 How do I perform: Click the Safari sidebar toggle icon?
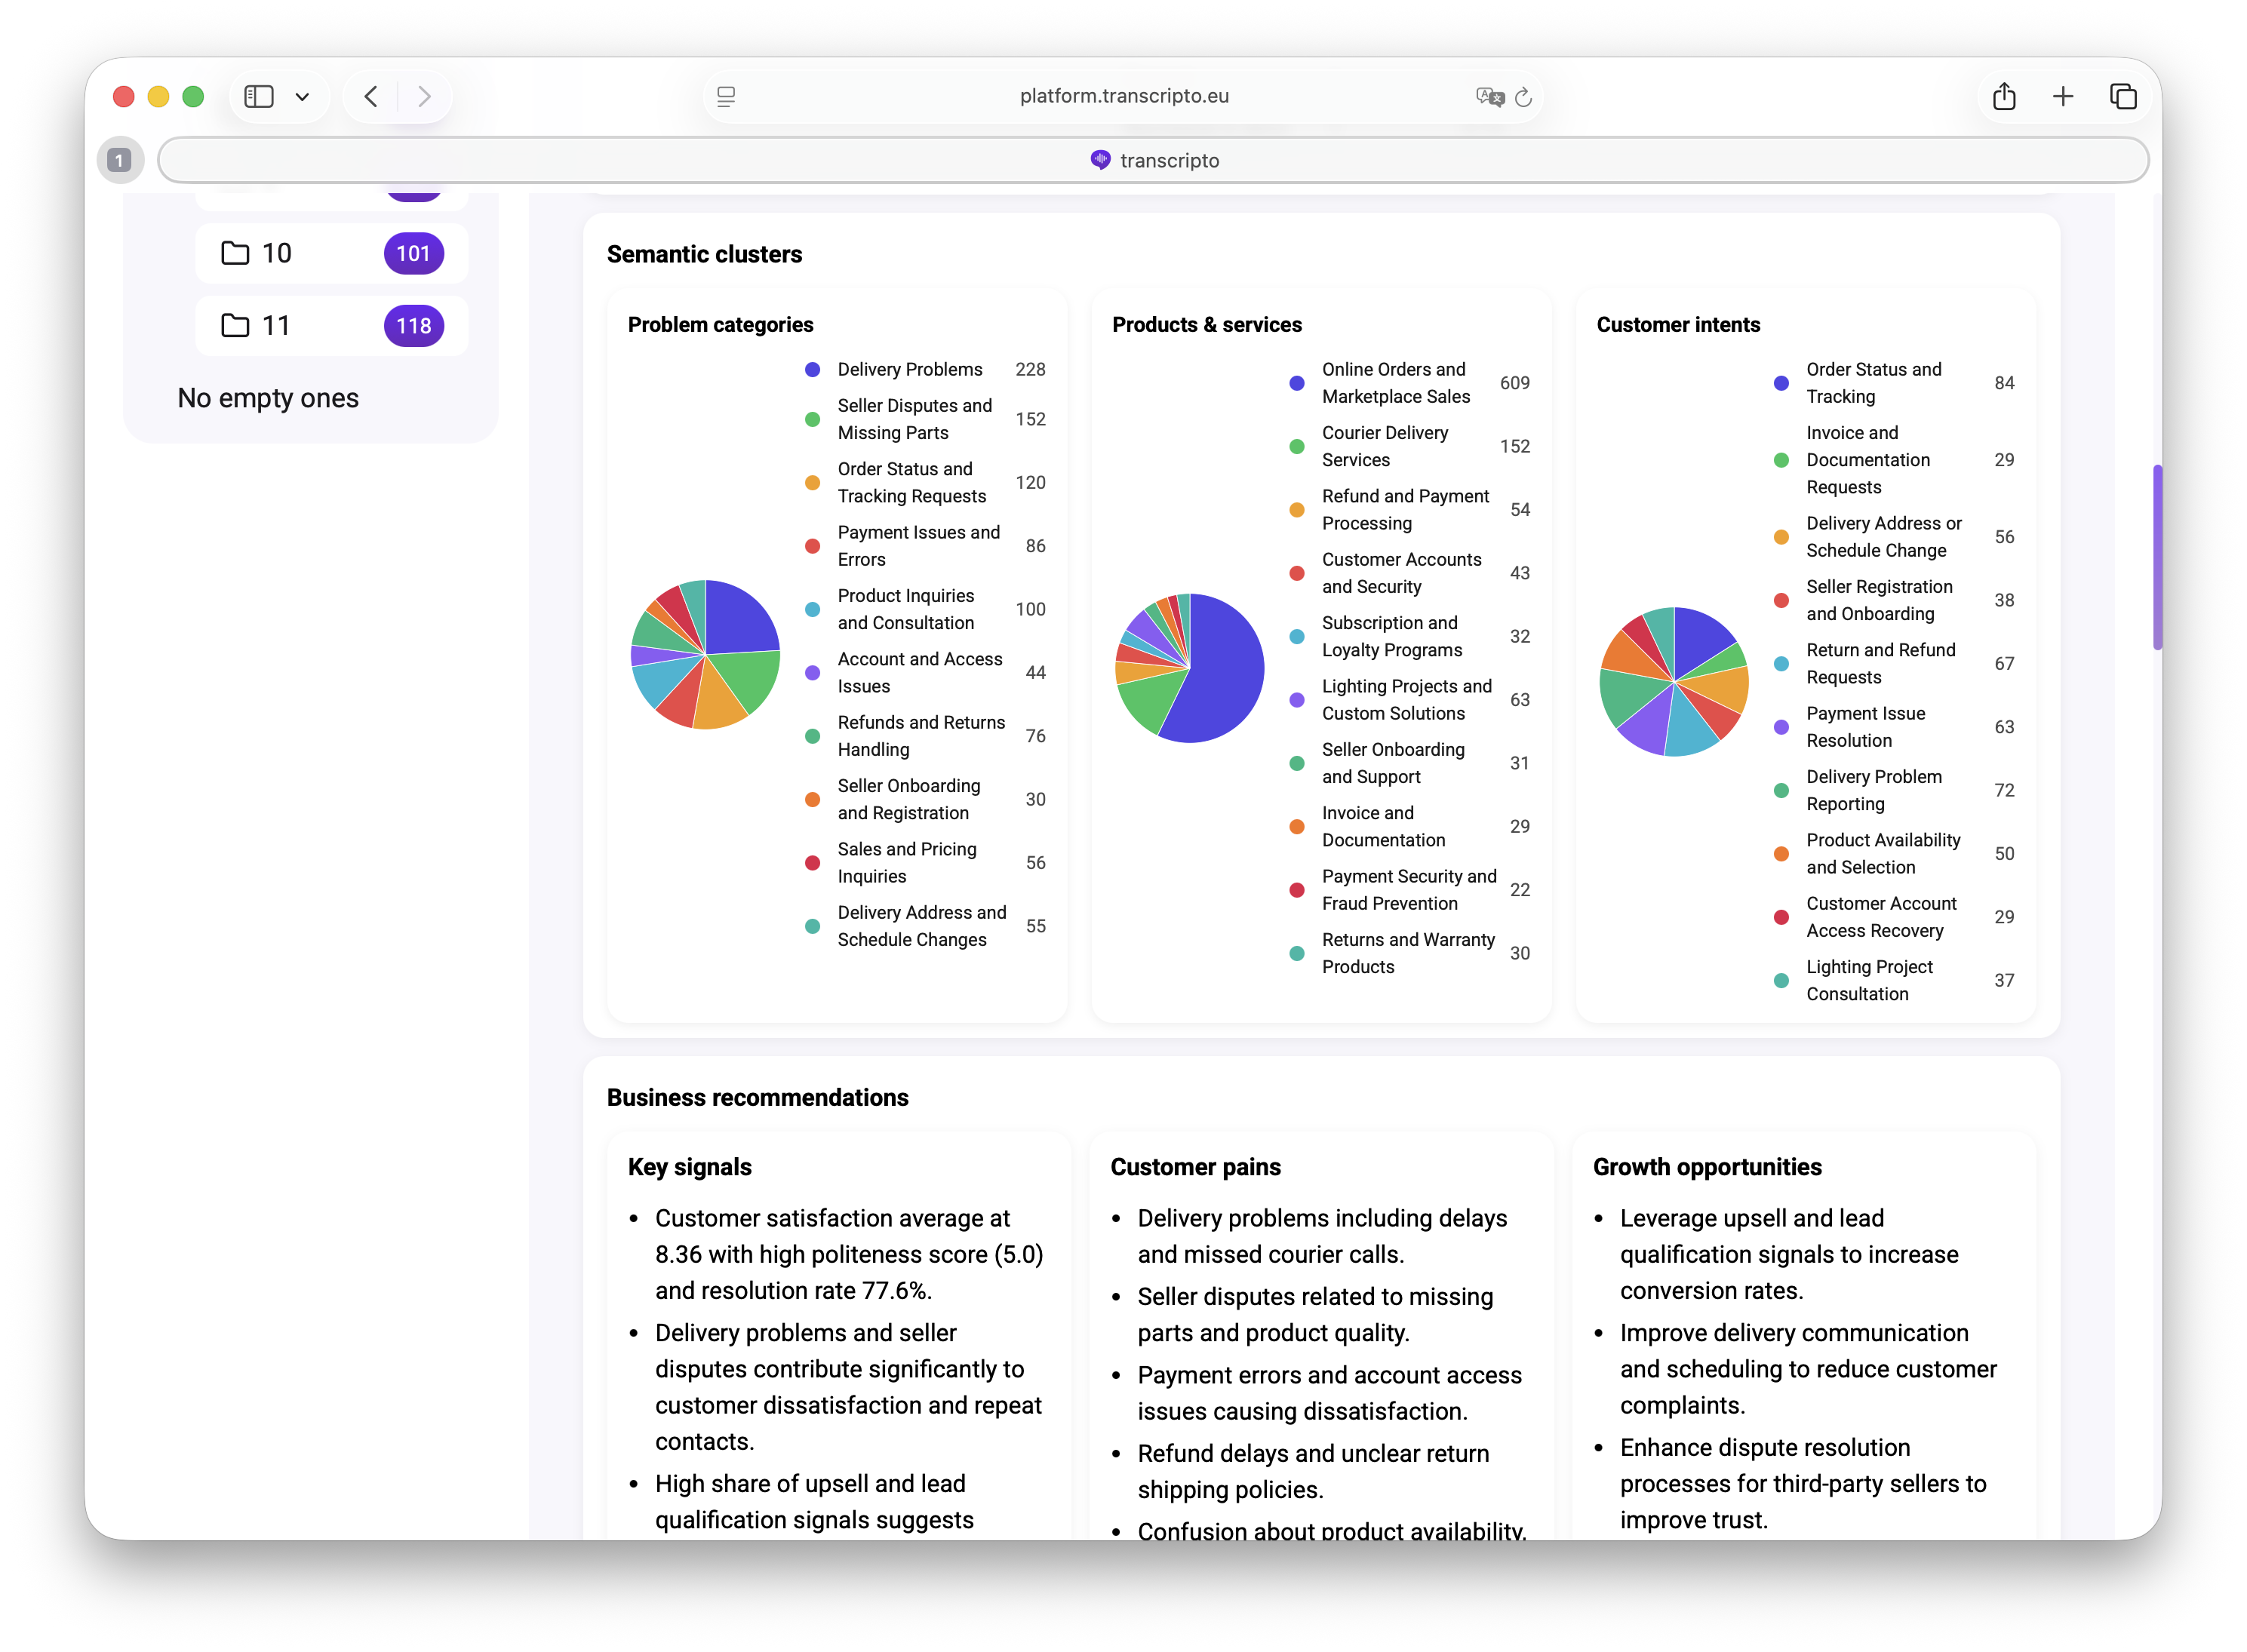coord(259,96)
